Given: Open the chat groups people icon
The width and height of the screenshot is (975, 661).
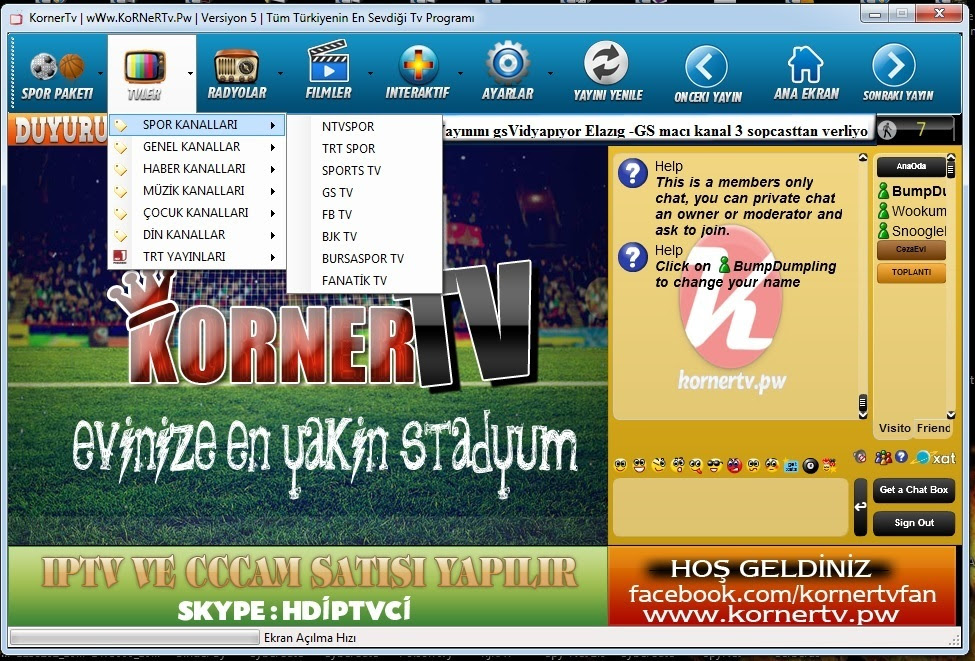Looking at the screenshot, I should (882, 458).
